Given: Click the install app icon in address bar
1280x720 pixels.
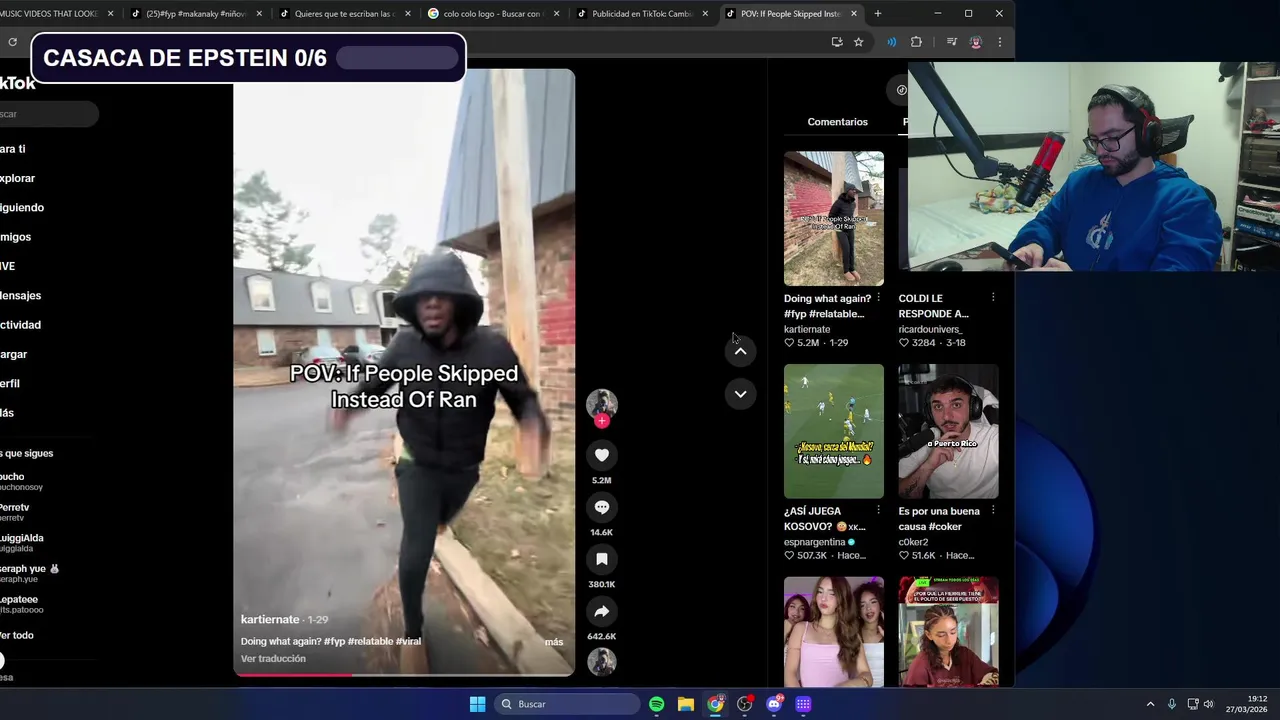Looking at the screenshot, I should (837, 42).
